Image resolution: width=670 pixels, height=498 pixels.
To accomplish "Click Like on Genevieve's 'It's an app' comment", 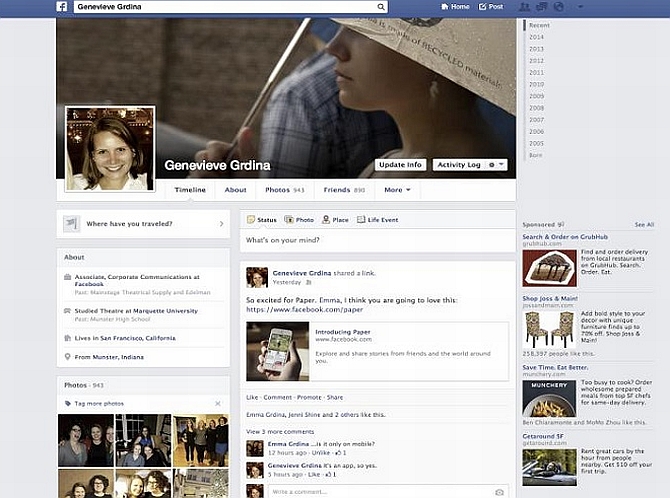I will 314,474.
